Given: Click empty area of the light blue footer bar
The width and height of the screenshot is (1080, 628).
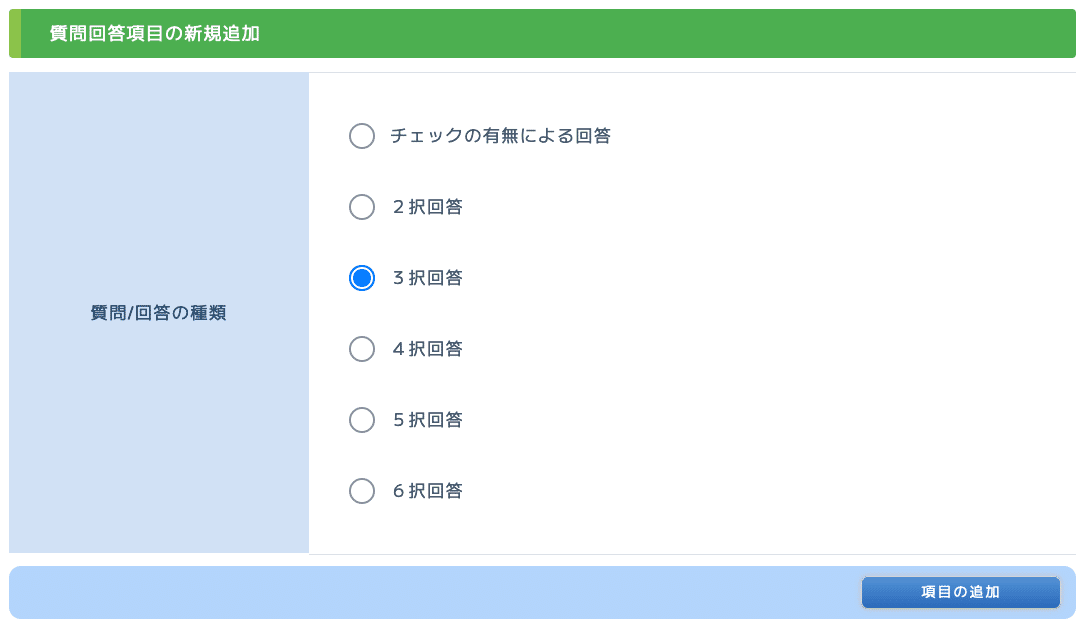Looking at the screenshot, I should [x=434, y=592].
